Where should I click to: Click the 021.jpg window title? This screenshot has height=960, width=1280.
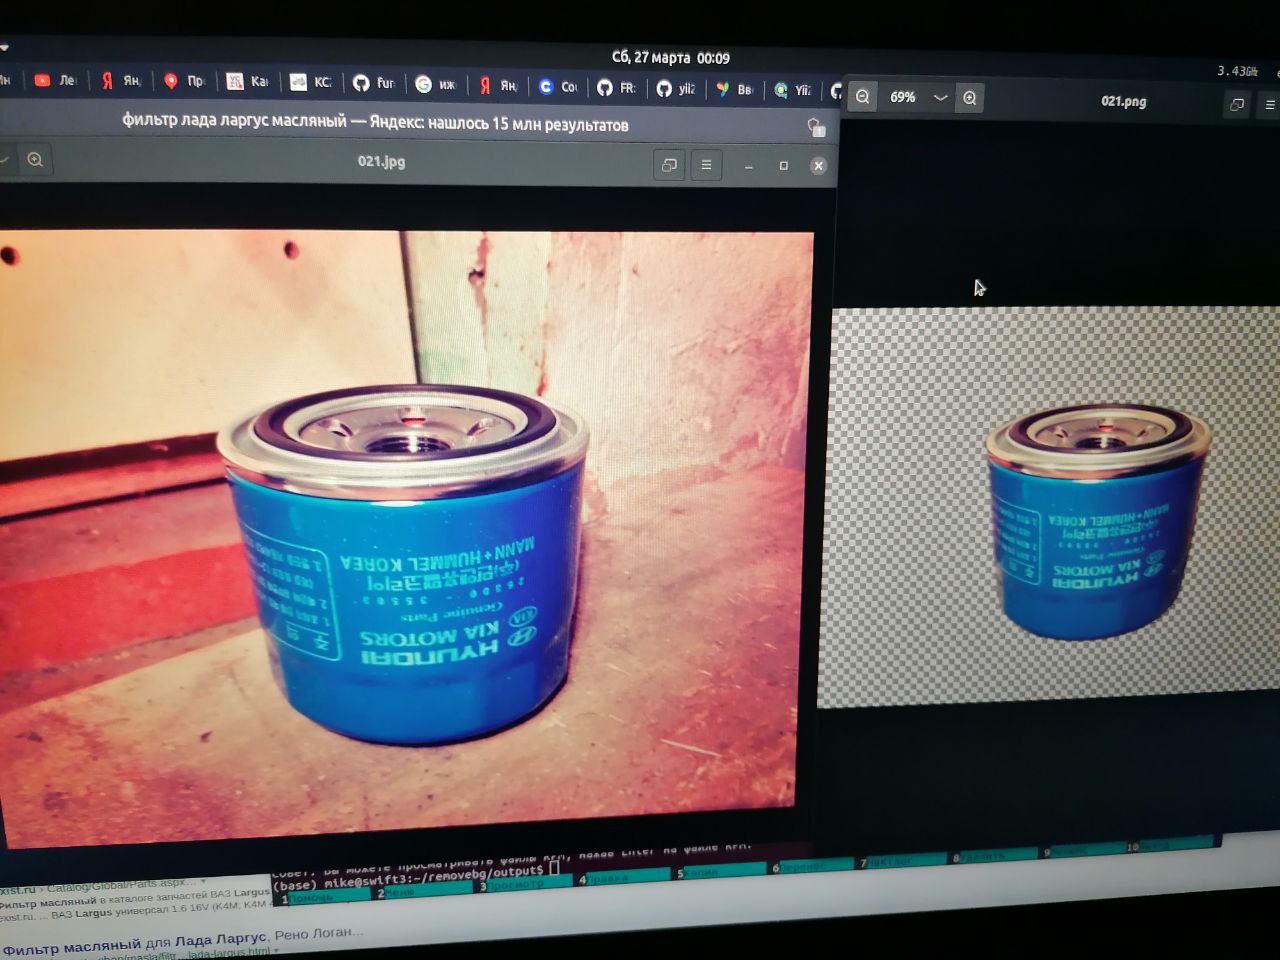(x=381, y=161)
